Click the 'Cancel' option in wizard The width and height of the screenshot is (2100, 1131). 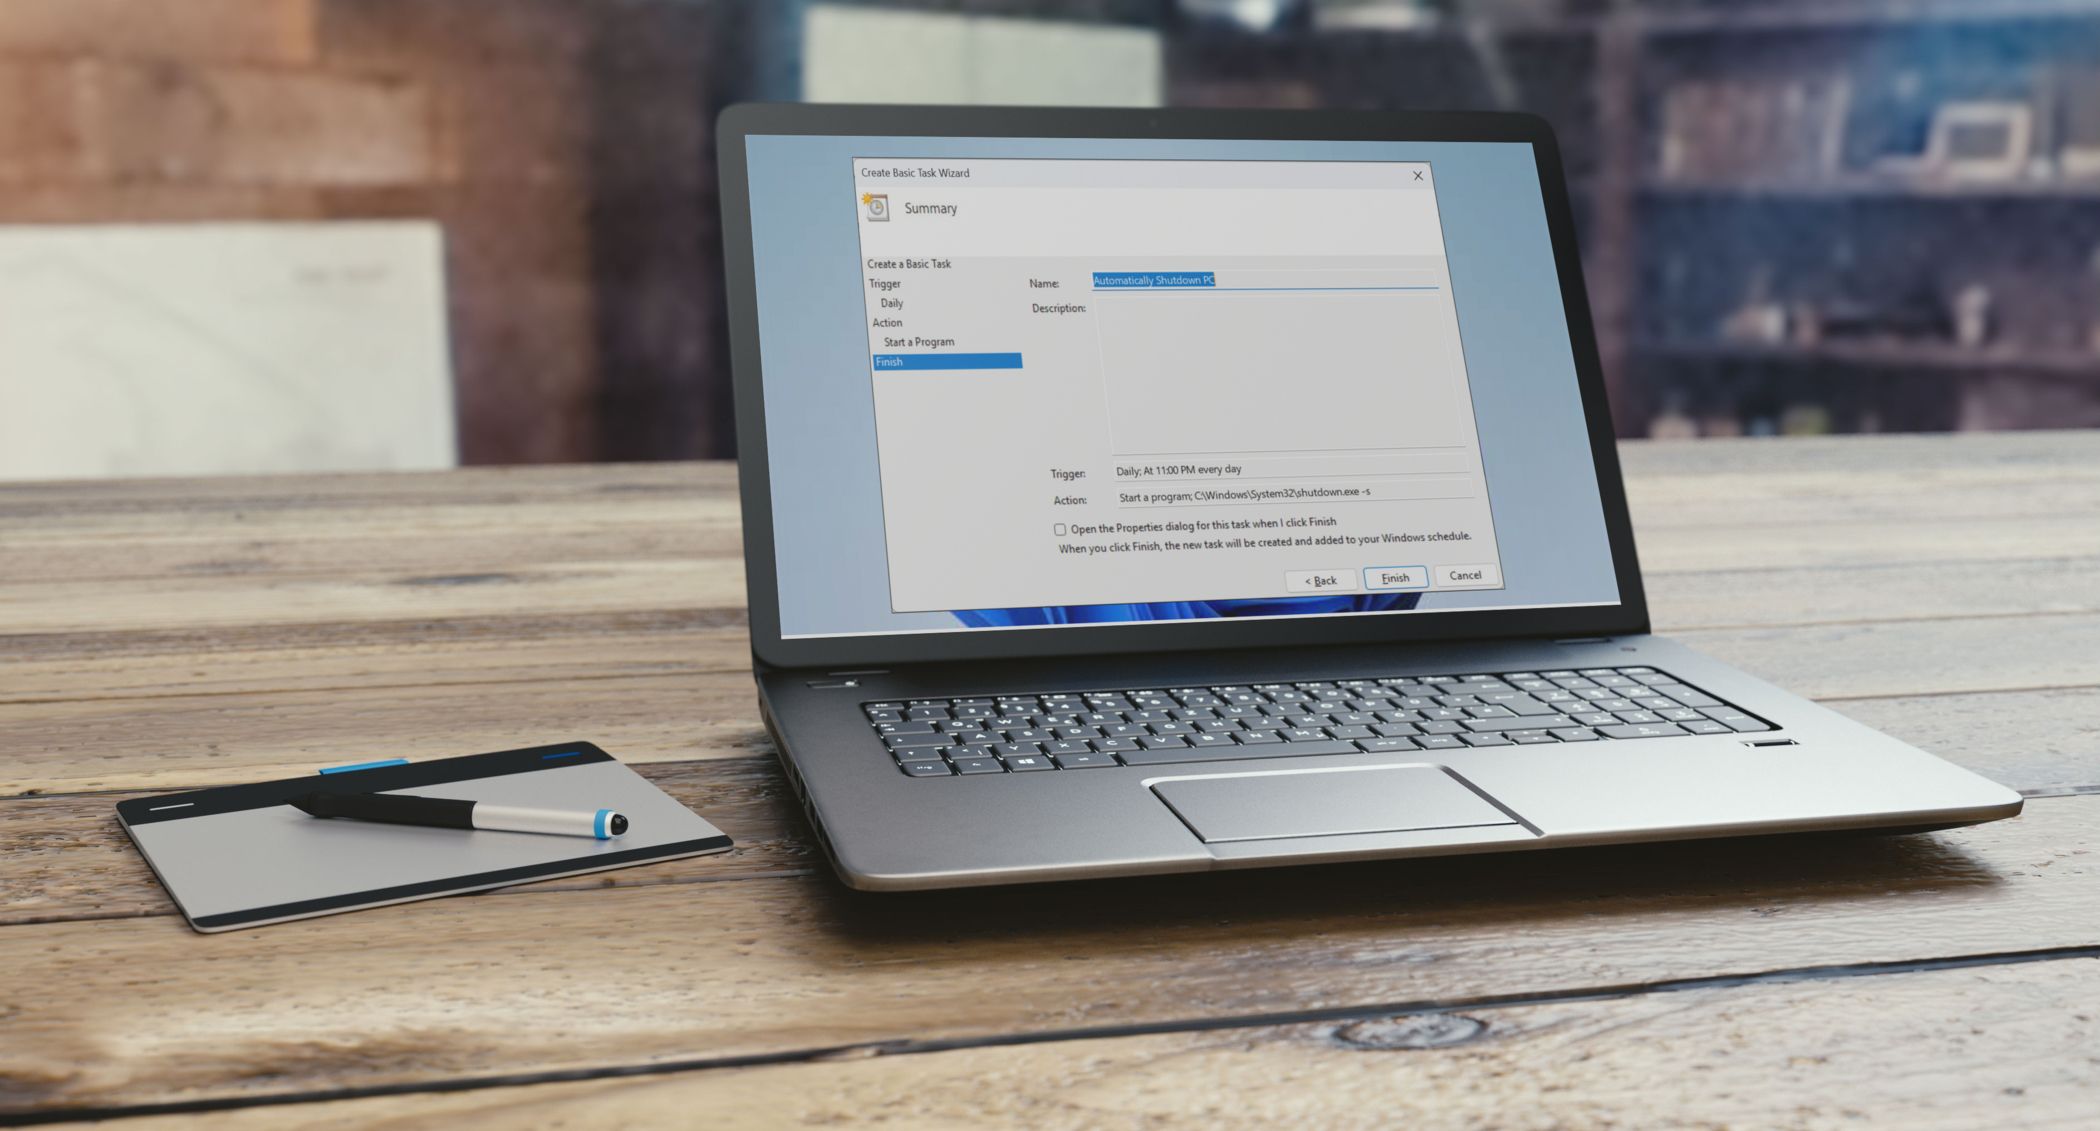tap(1464, 579)
